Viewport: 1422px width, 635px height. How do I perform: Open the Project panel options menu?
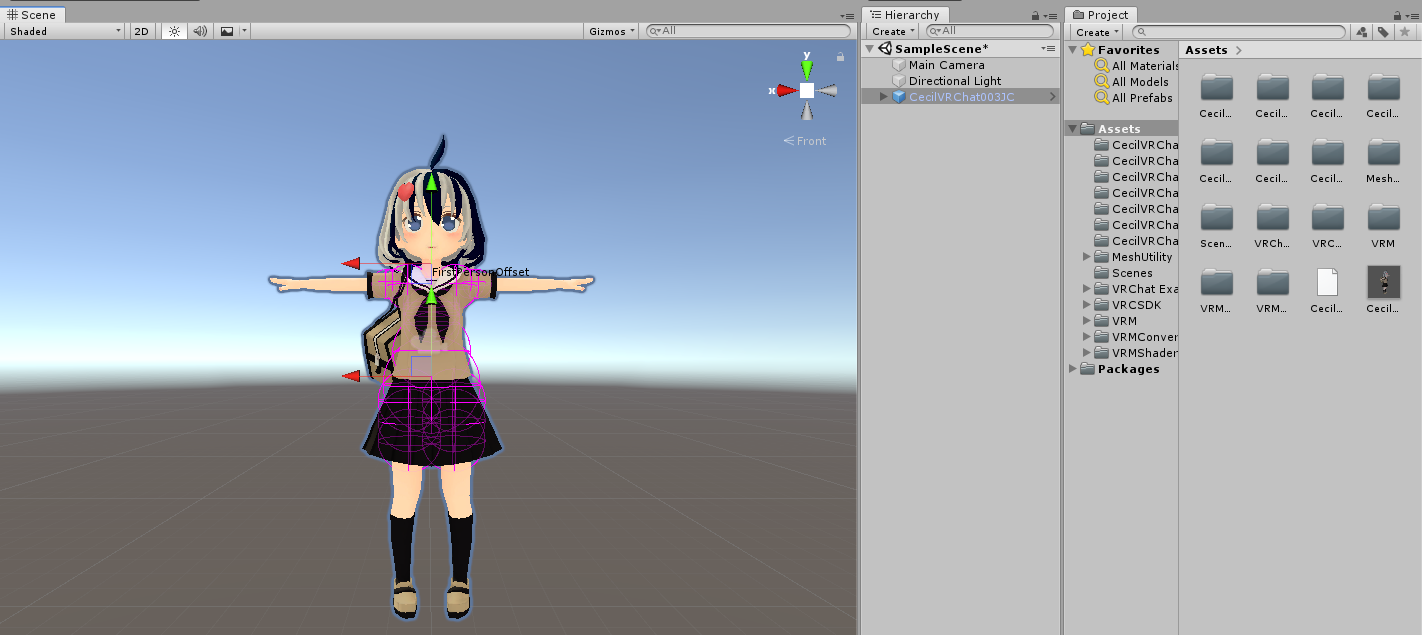pyautogui.click(x=1411, y=15)
